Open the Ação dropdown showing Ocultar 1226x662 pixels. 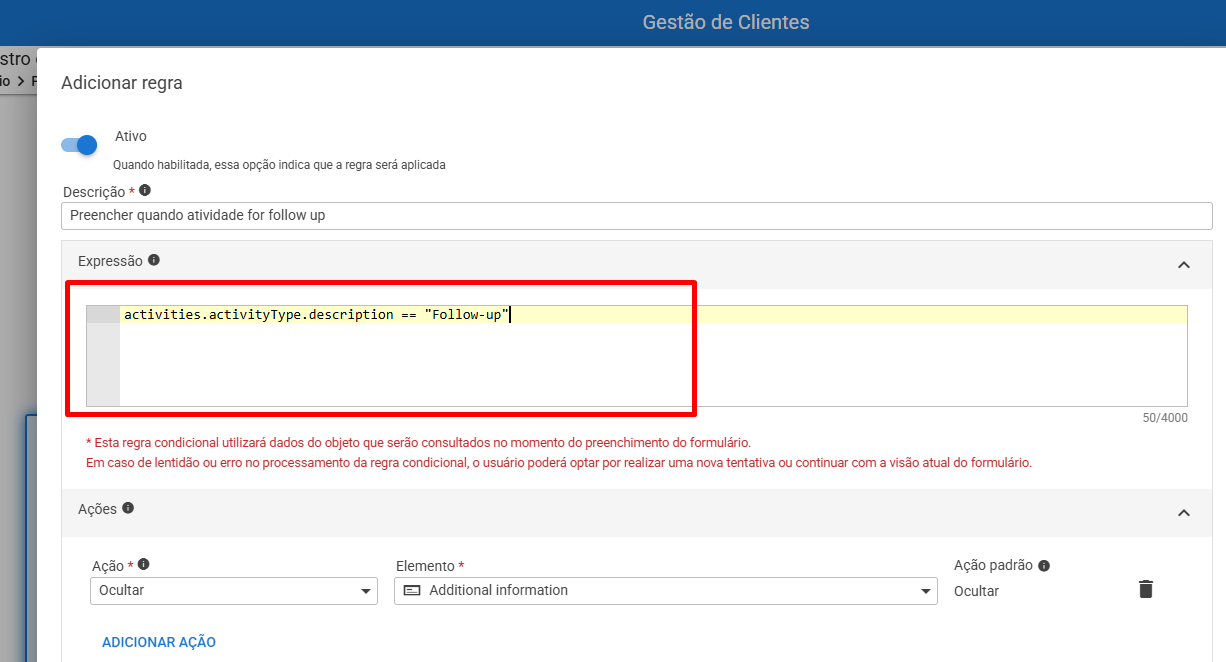pyautogui.click(x=234, y=591)
